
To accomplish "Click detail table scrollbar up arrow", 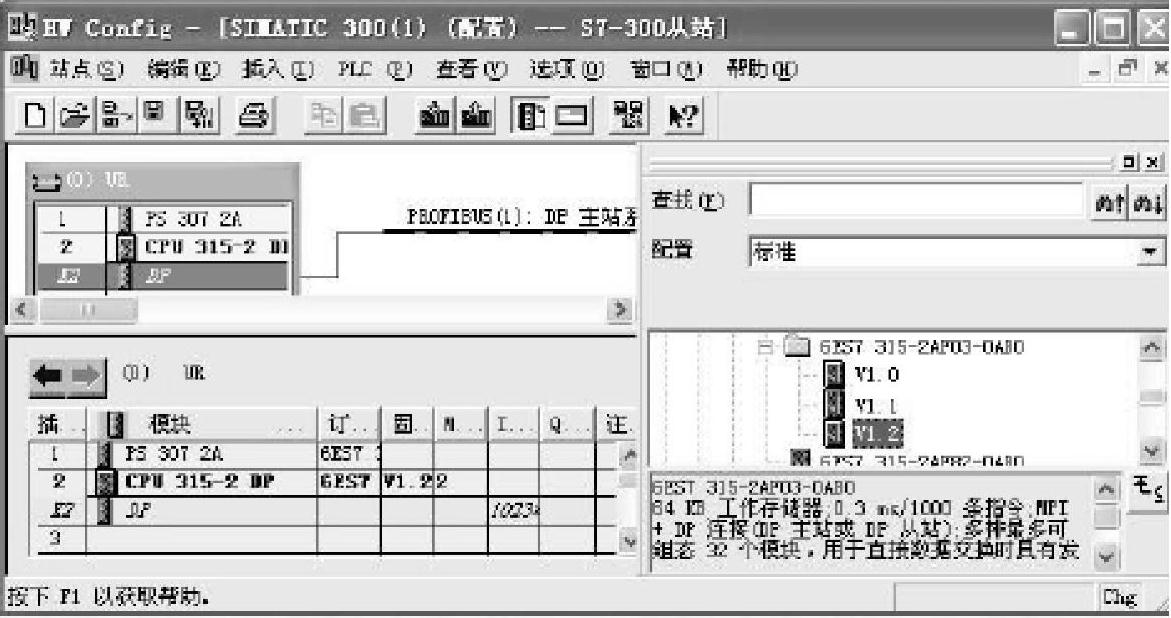I will (x=629, y=455).
